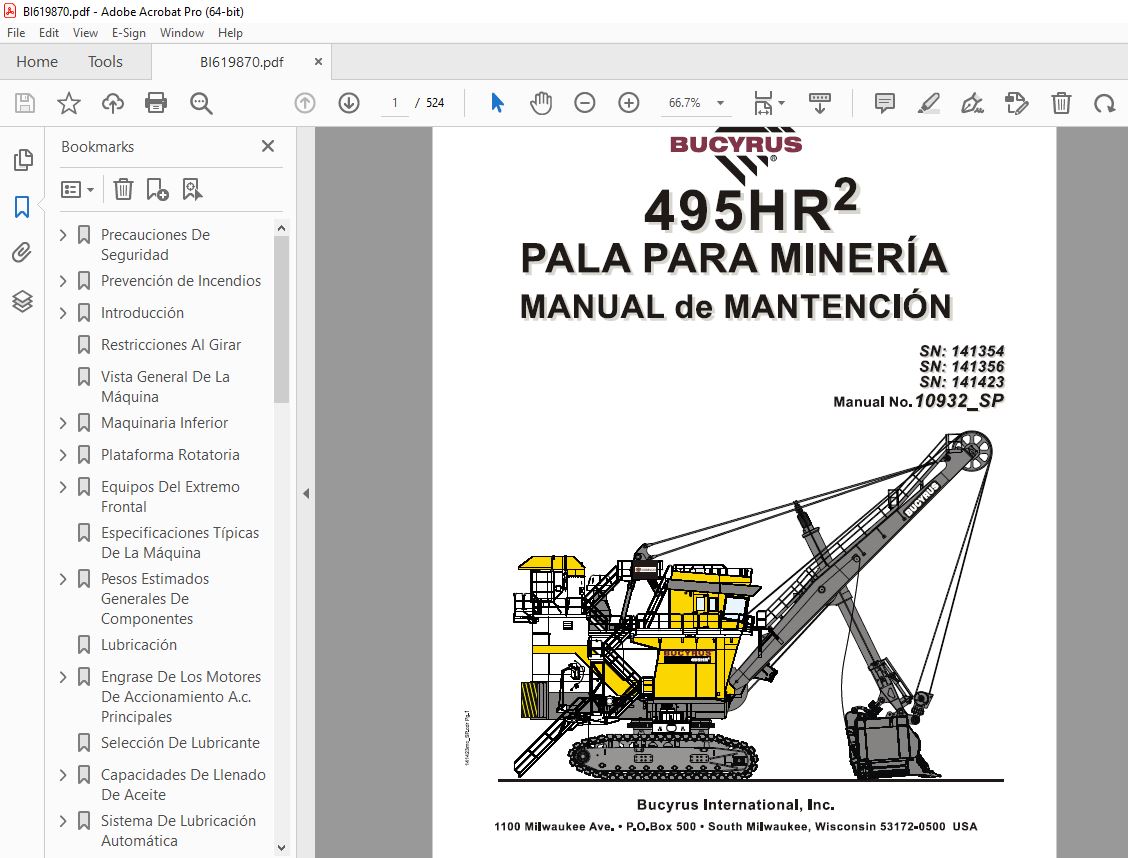The height and width of the screenshot is (858, 1128).
Task: Enable scrolling mode via keyboard-arrow icon
Action: click(819, 104)
